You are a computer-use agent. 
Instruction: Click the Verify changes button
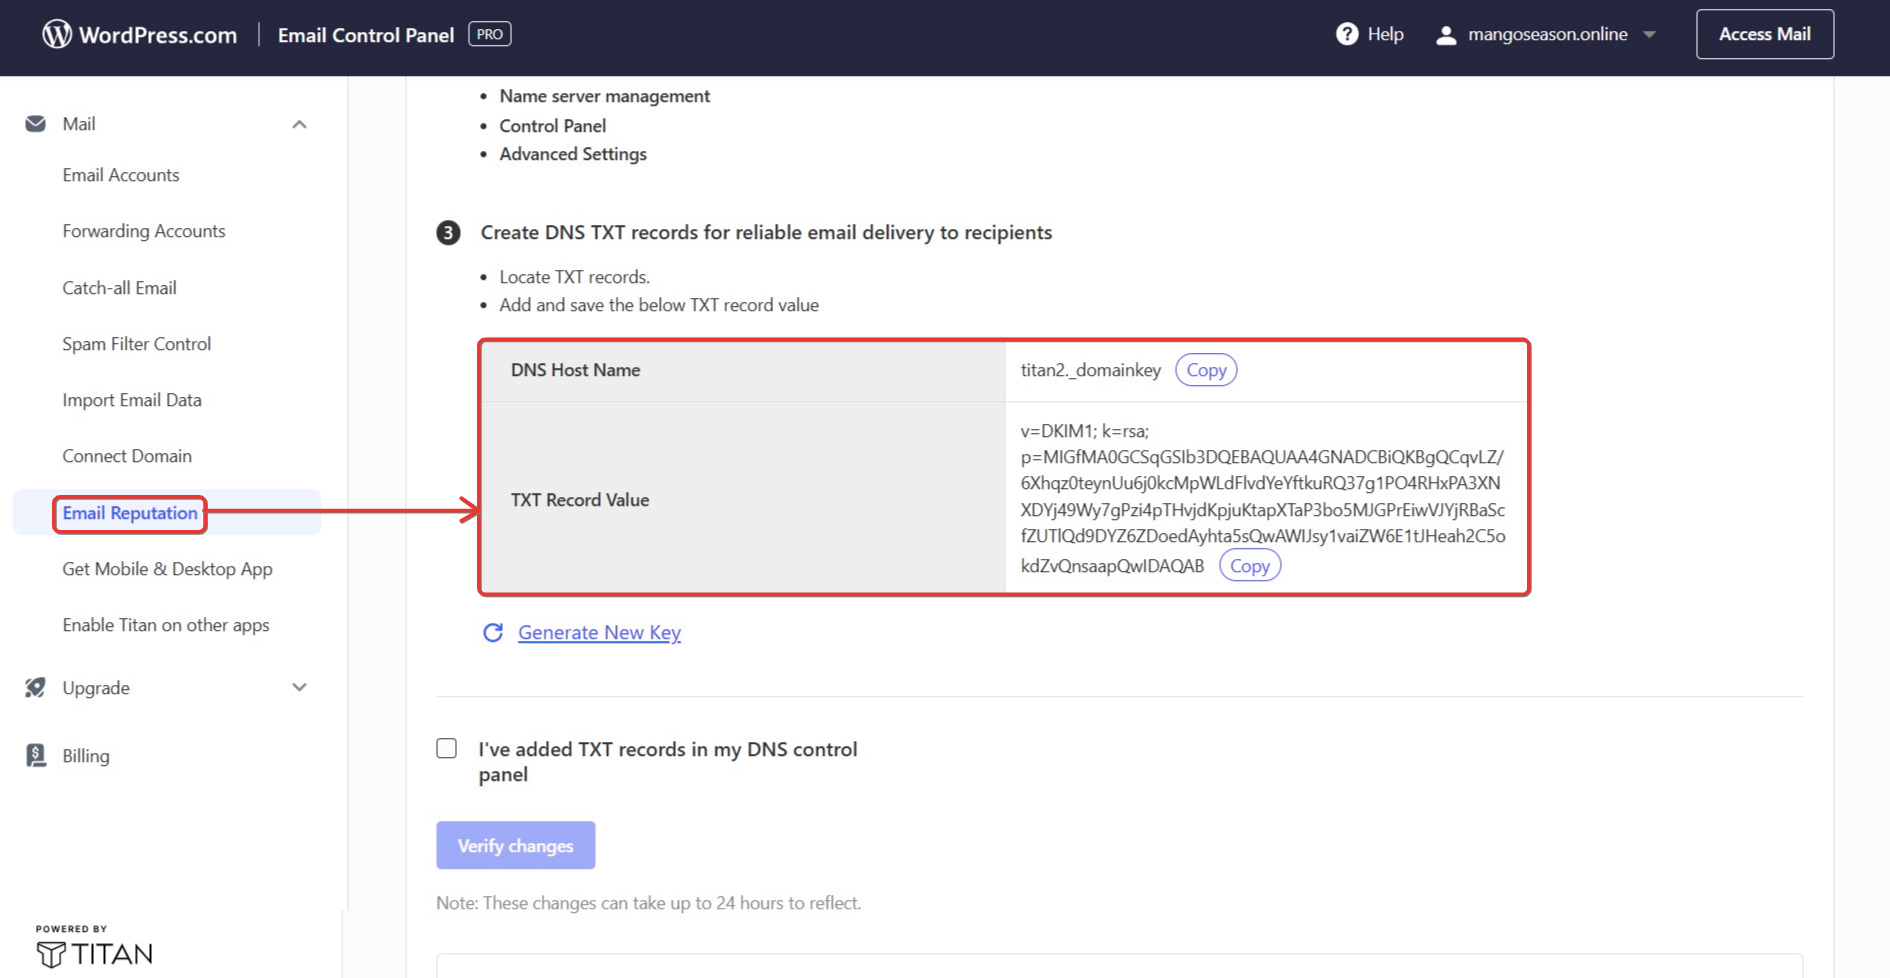tap(516, 845)
